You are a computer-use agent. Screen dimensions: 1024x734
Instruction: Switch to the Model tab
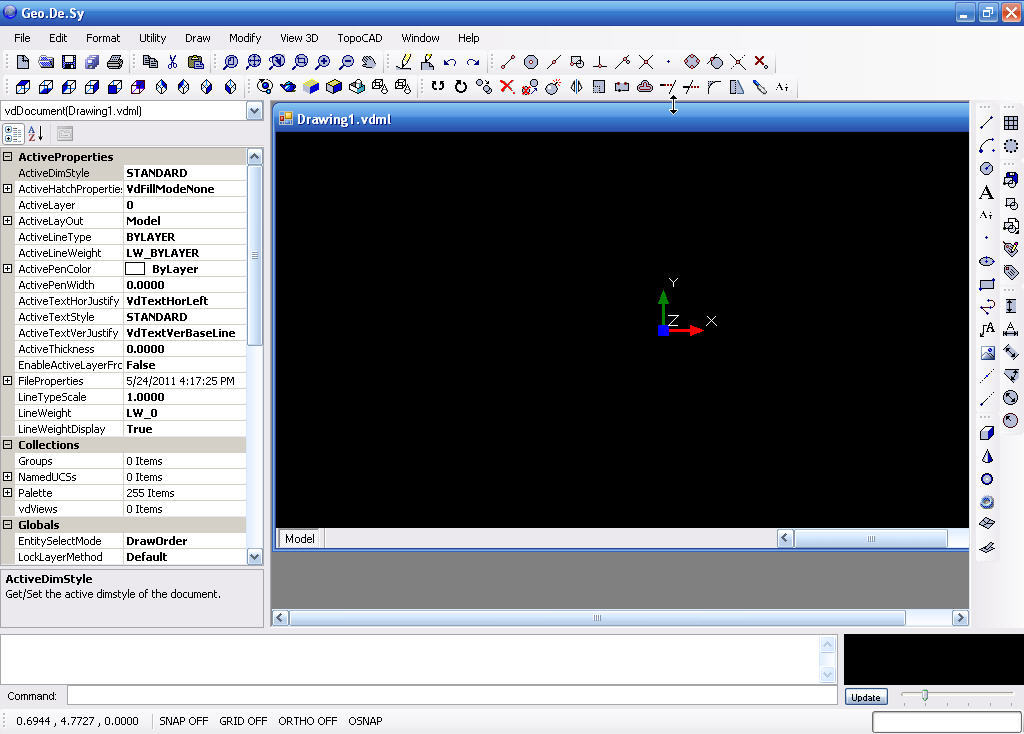pyautogui.click(x=298, y=539)
